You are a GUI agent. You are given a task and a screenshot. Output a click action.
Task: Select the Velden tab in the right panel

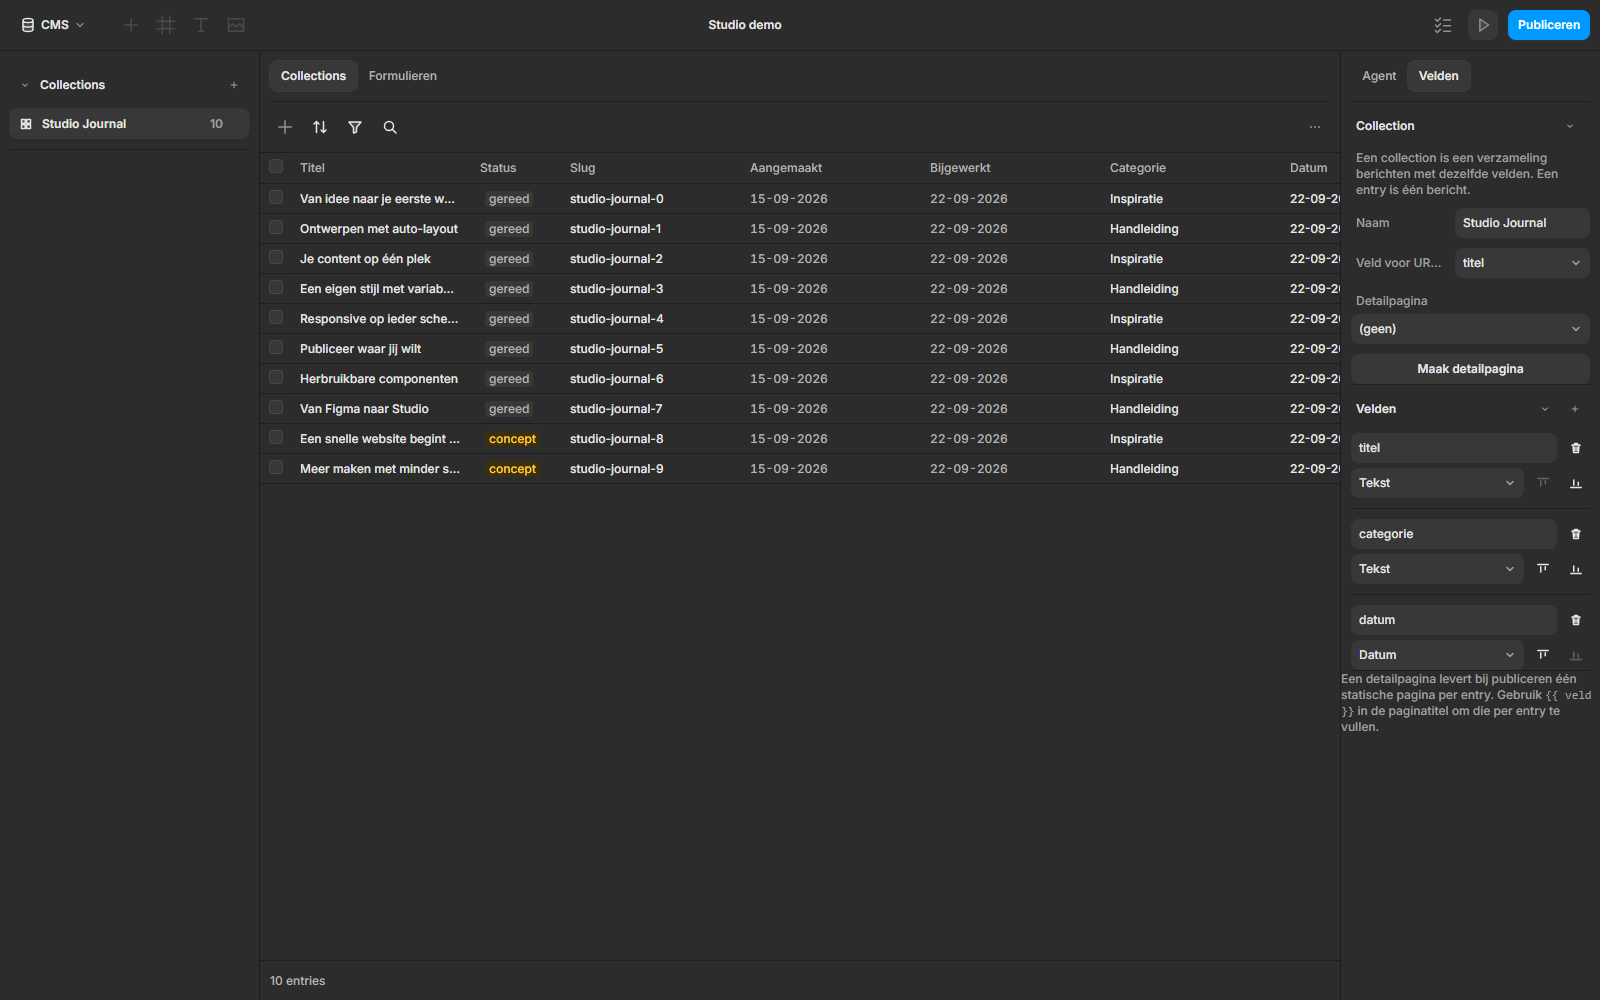(x=1438, y=76)
